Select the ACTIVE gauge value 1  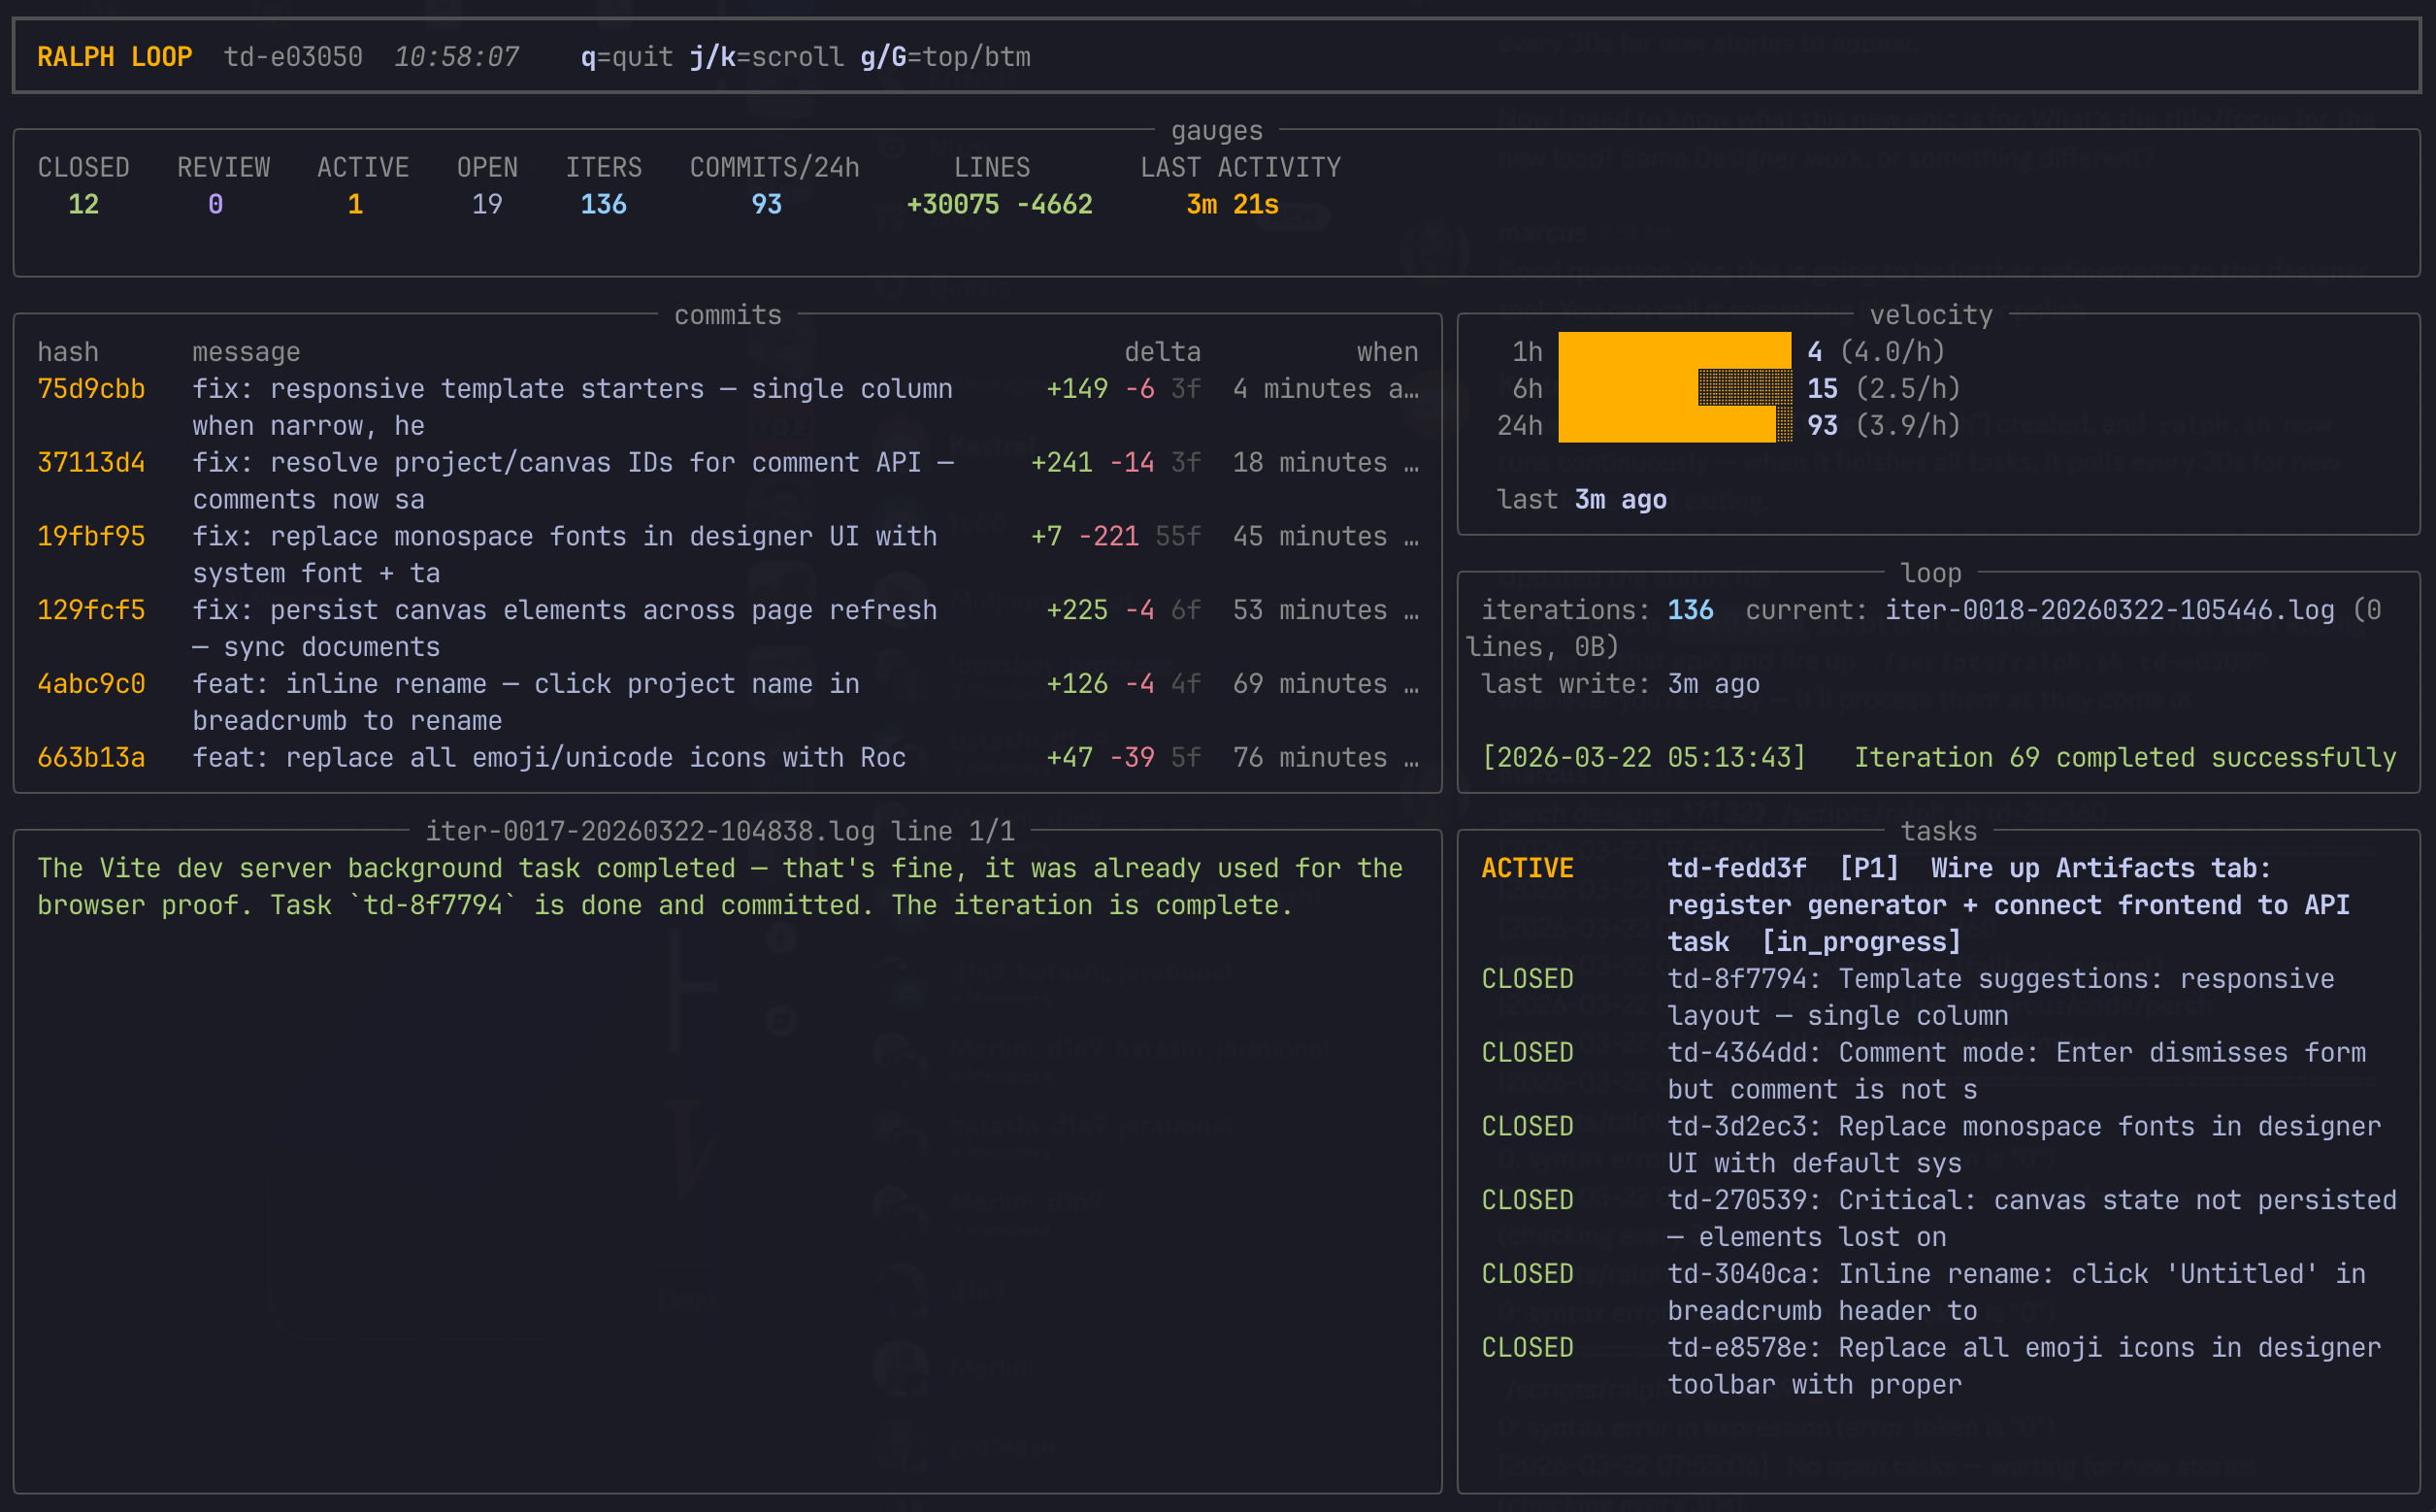(x=355, y=205)
